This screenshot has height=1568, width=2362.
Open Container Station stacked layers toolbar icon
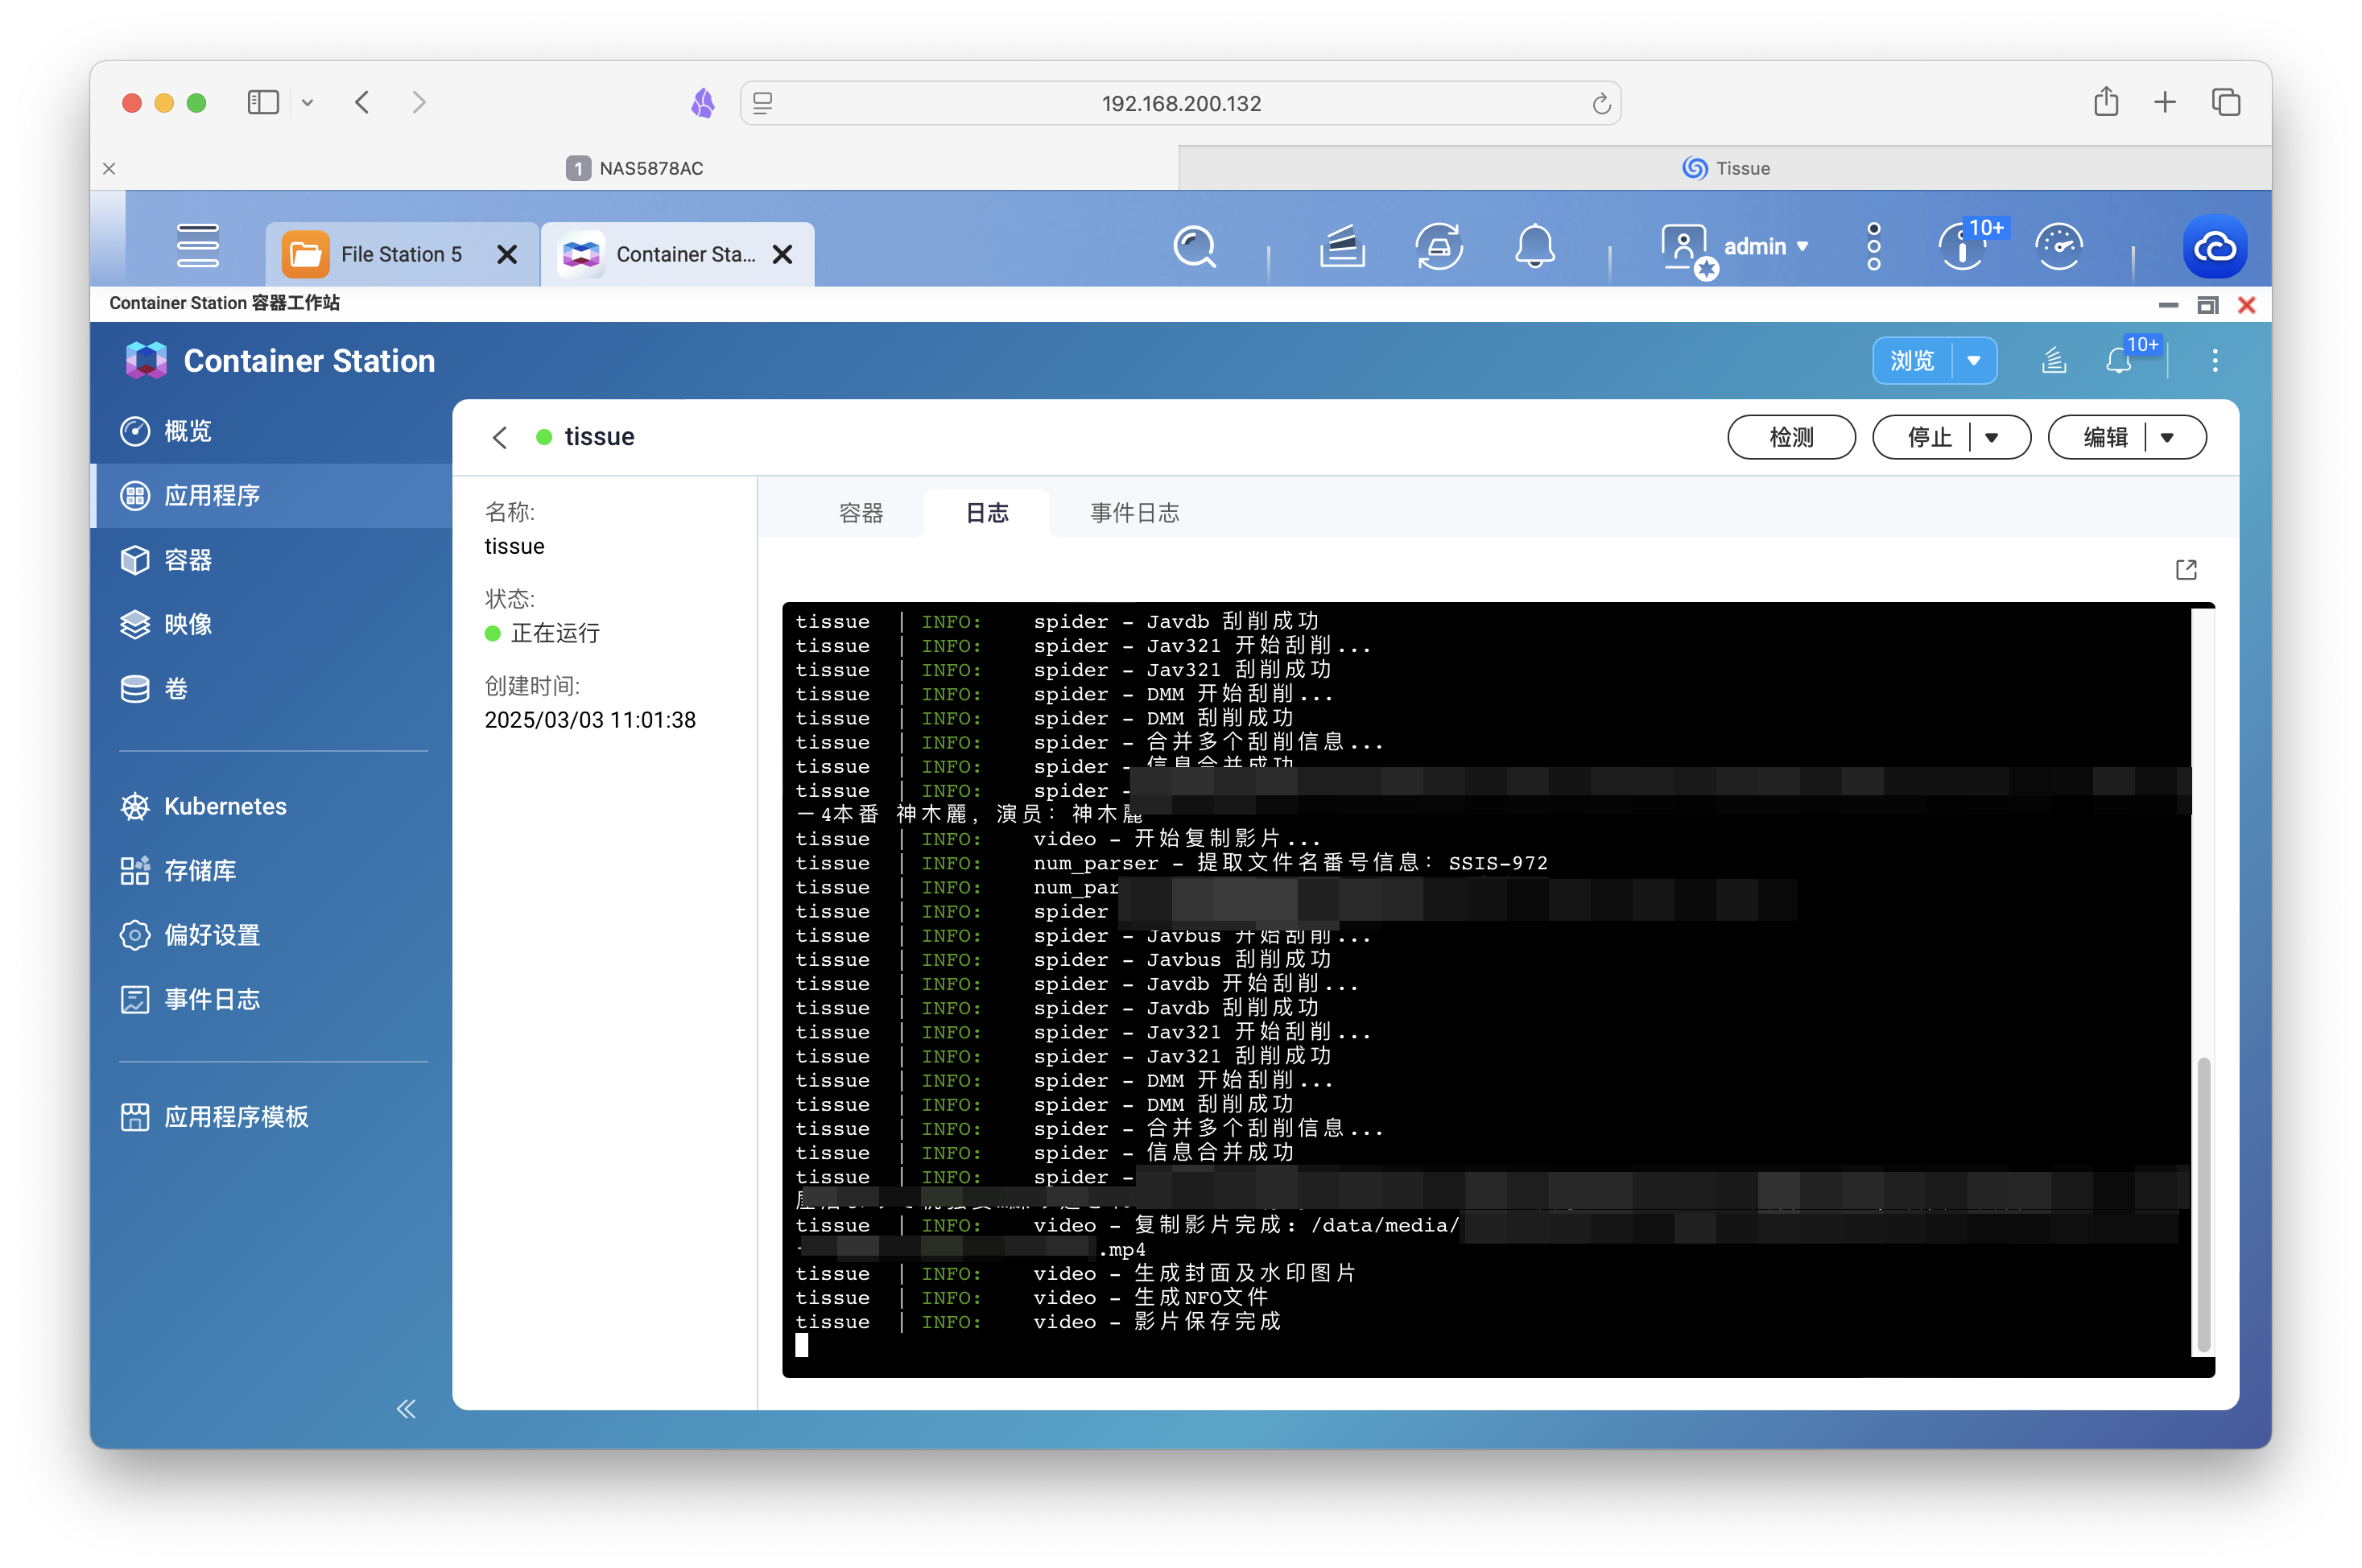coord(2053,361)
